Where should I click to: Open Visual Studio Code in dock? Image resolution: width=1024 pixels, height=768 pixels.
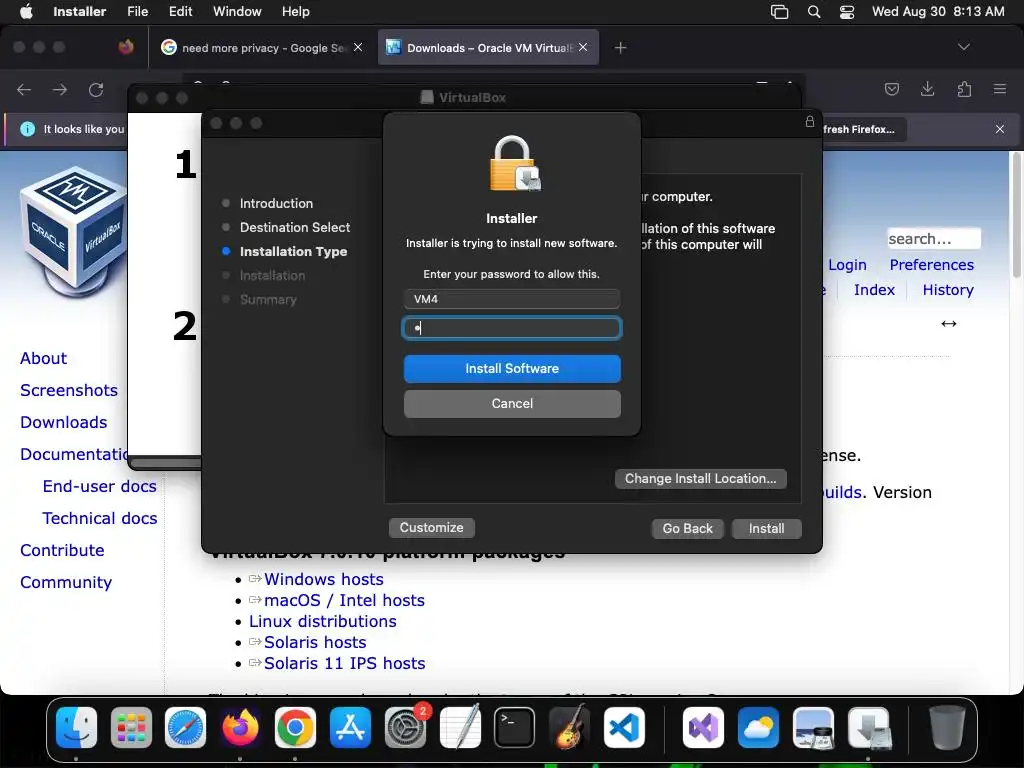point(624,728)
